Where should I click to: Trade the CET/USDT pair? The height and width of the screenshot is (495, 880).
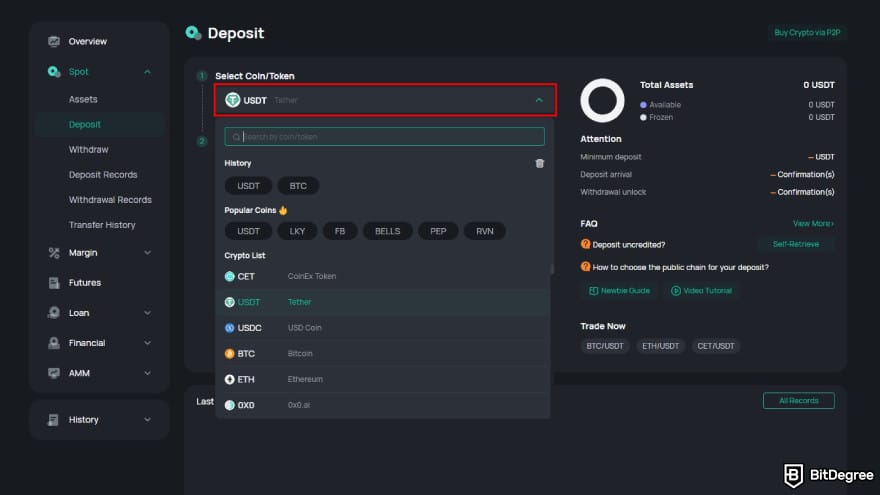(716, 346)
